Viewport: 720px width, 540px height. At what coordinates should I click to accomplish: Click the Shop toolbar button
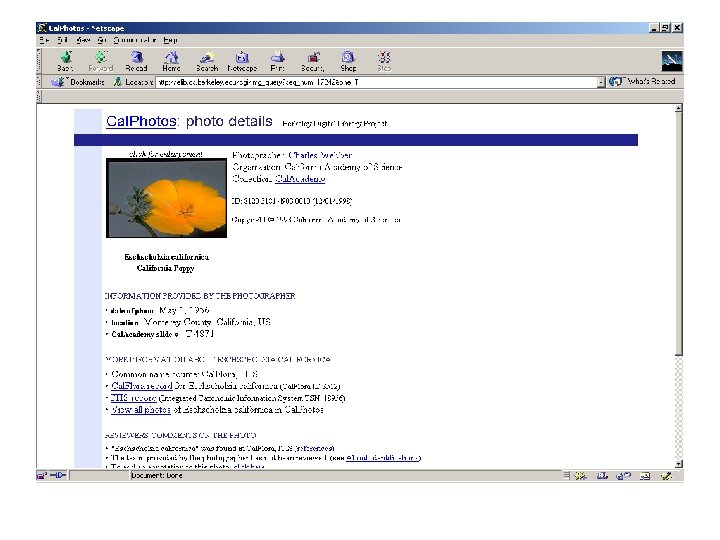tap(348, 61)
